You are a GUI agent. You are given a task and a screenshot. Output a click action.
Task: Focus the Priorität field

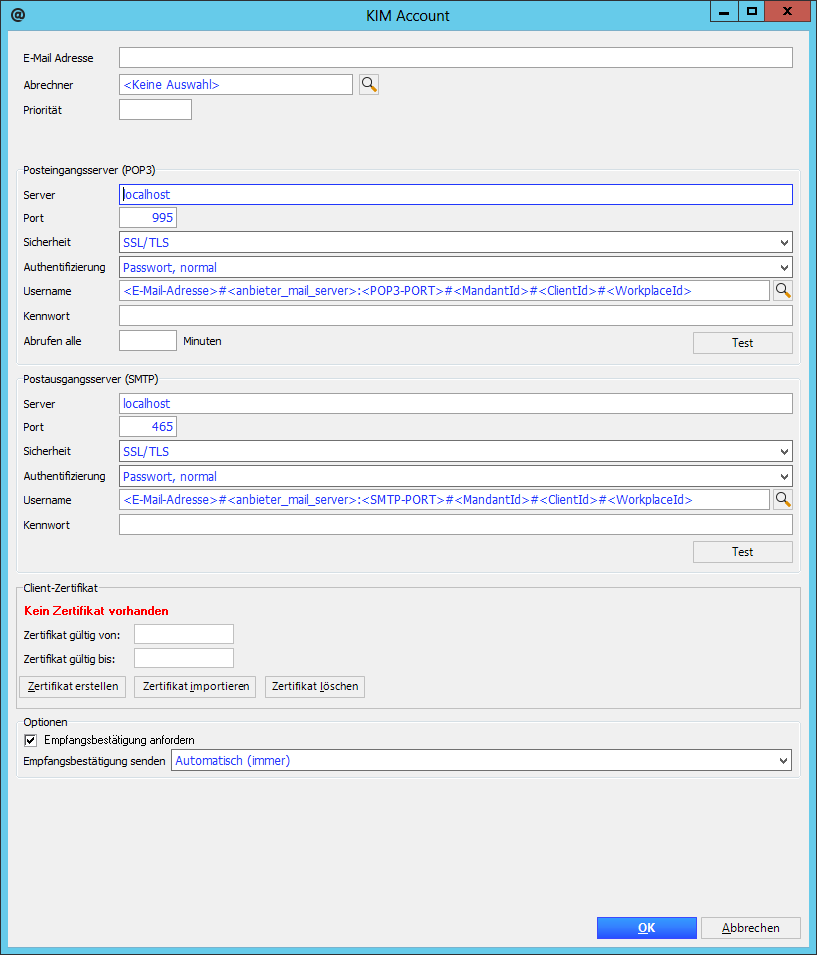[x=155, y=110]
